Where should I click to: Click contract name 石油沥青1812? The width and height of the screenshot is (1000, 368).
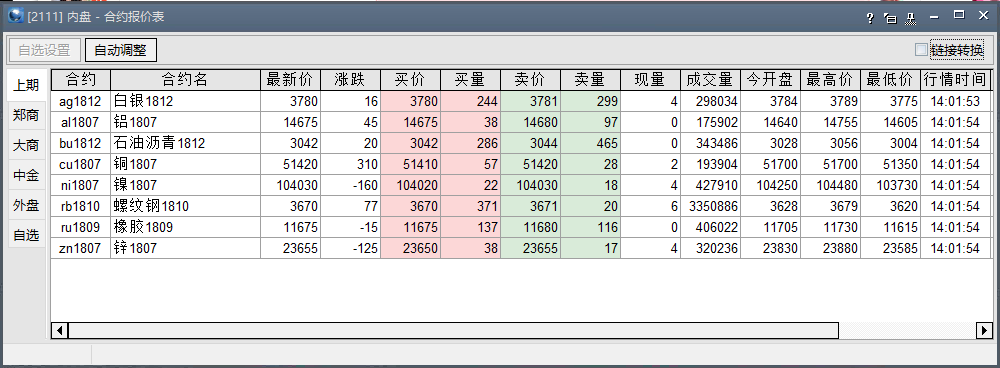pos(186,144)
